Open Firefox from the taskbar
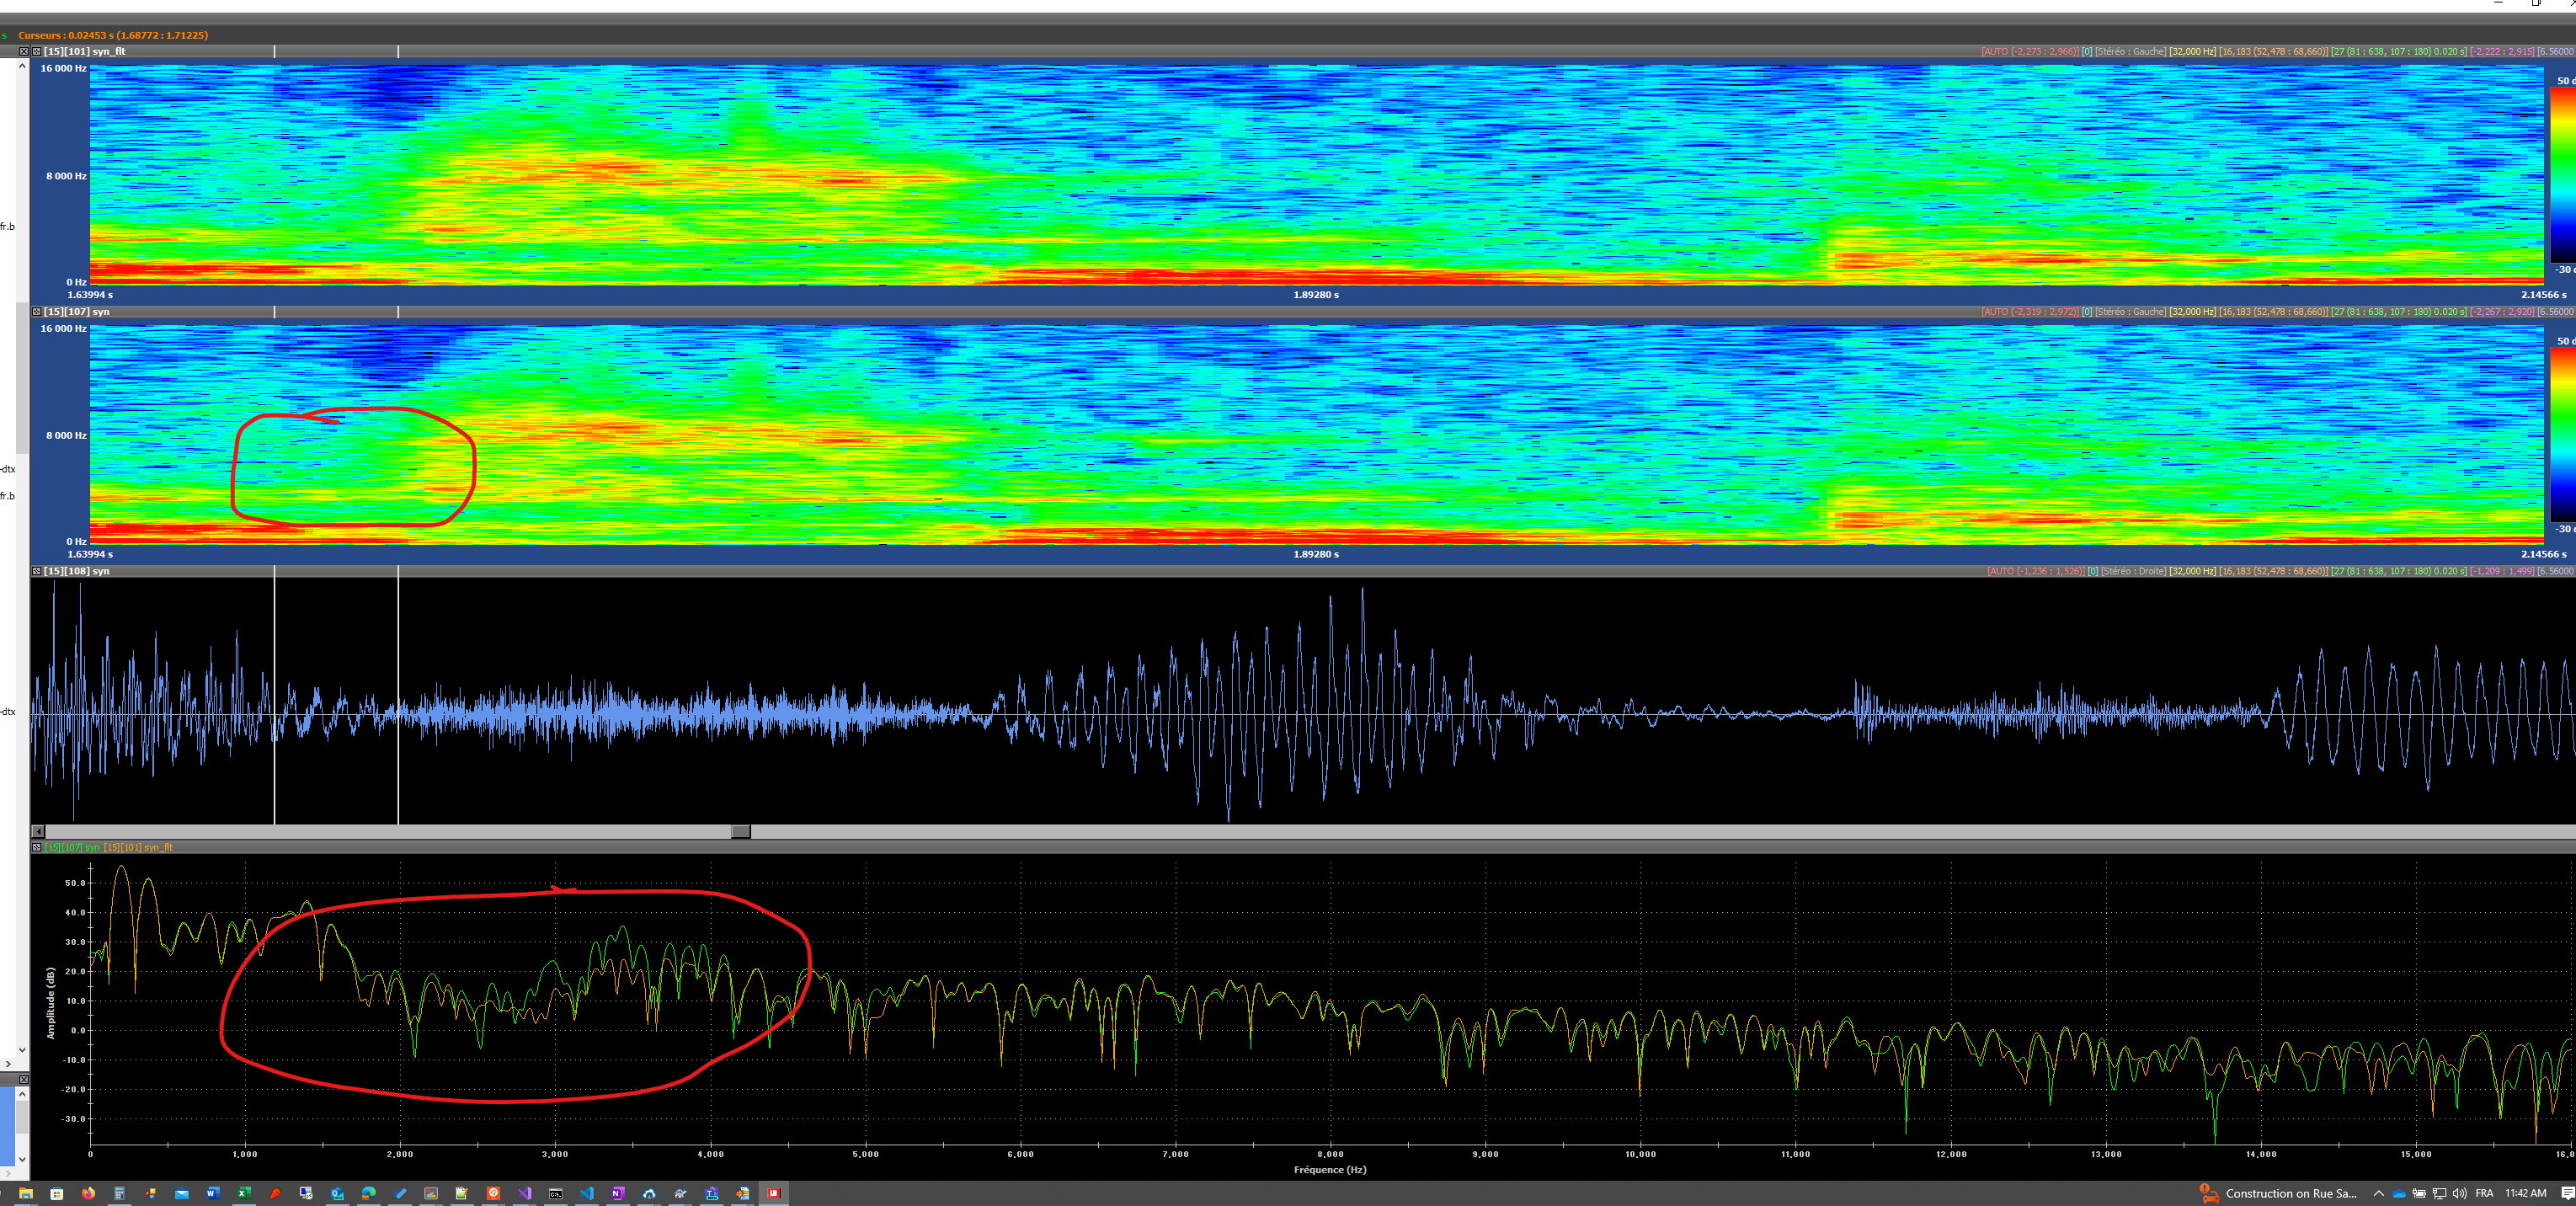The width and height of the screenshot is (2576, 1206). click(x=88, y=1193)
